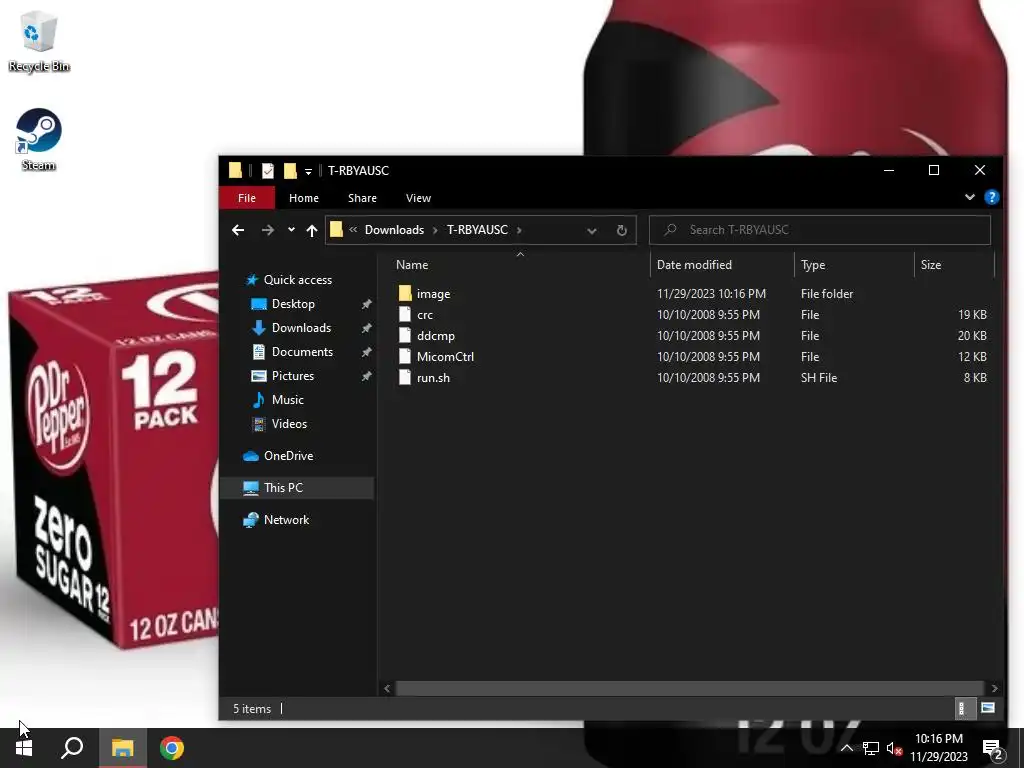Open OneDrive in the navigation pane
This screenshot has width=1024, height=768.
click(x=288, y=456)
